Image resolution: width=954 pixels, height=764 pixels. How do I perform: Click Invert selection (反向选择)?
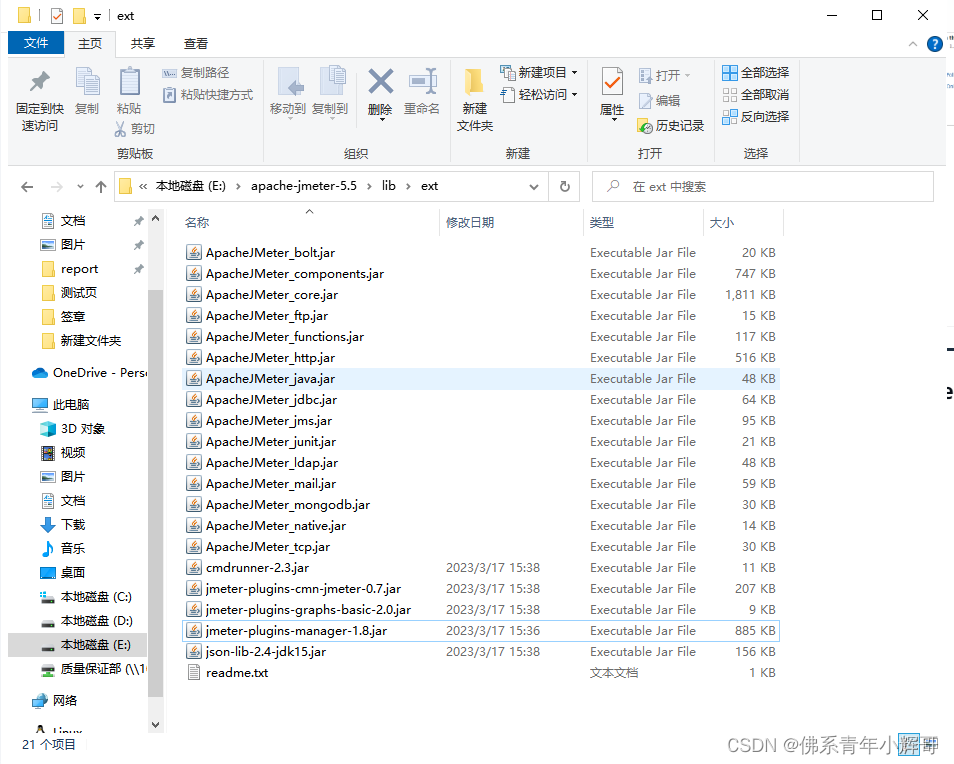[x=755, y=117]
